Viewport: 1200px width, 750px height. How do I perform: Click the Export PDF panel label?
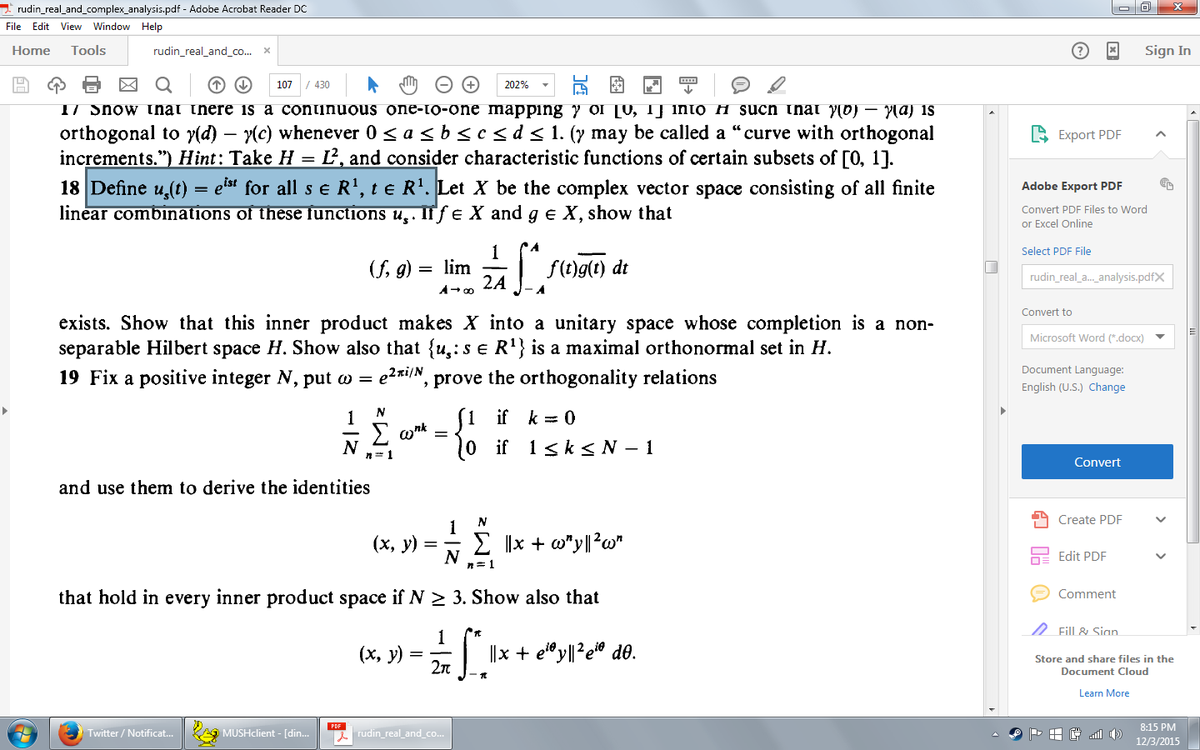[1089, 135]
